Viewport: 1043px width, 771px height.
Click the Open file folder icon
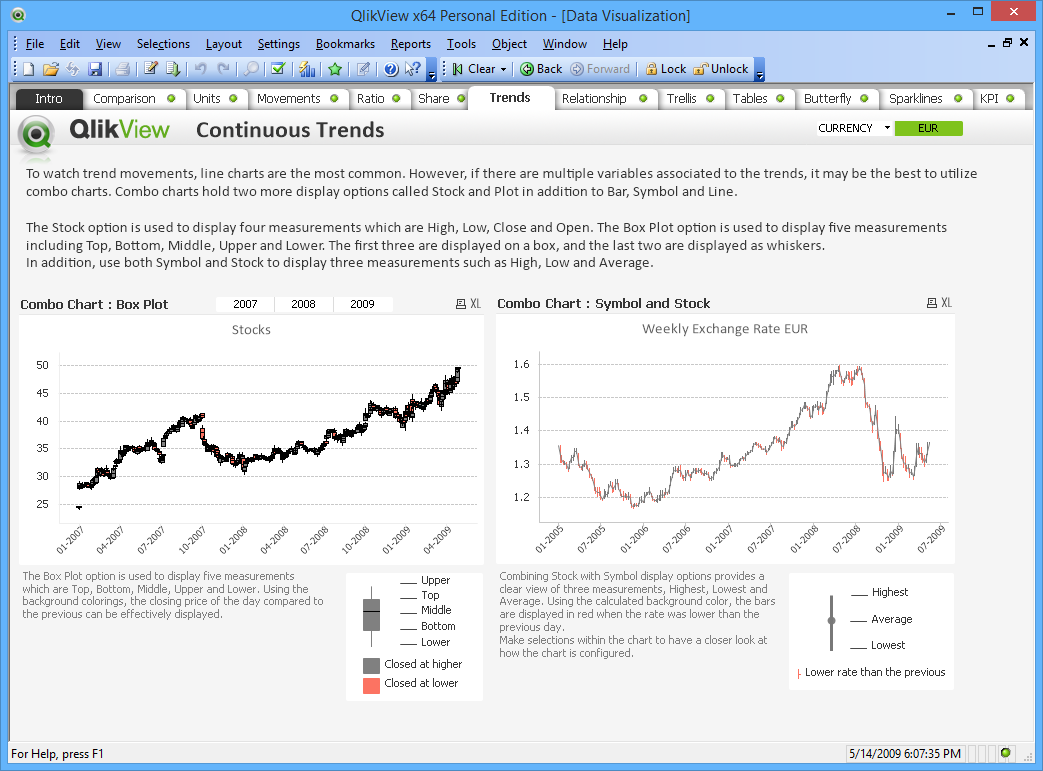click(x=50, y=69)
